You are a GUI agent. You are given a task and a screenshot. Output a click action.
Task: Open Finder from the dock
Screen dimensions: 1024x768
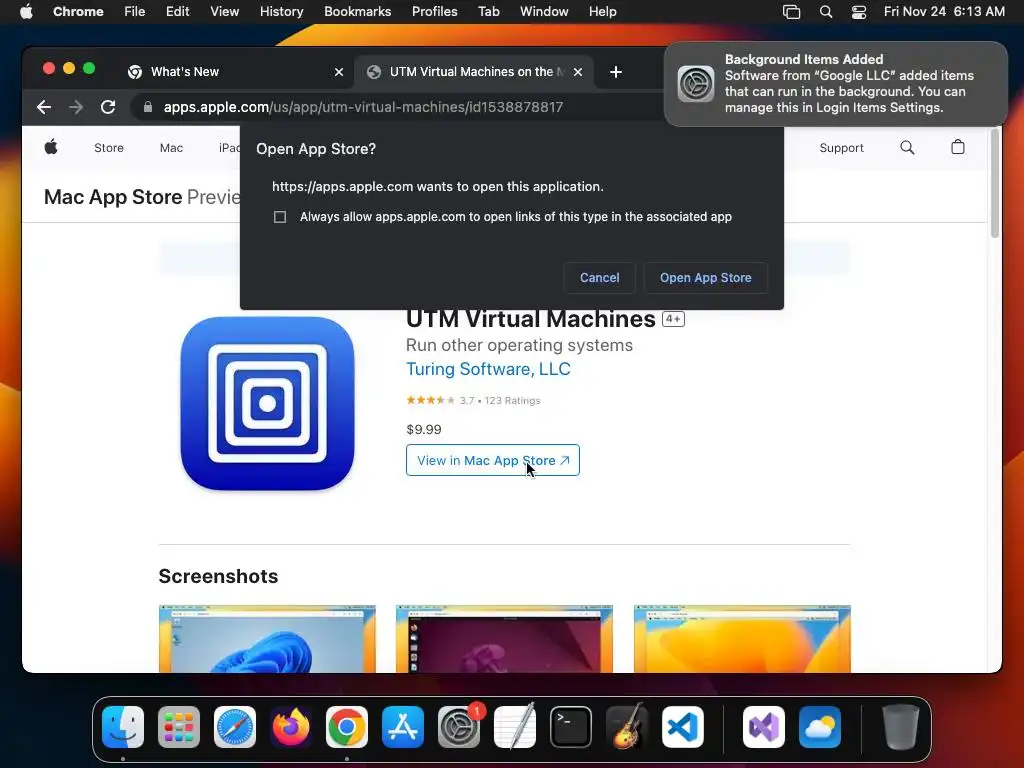point(123,727)
